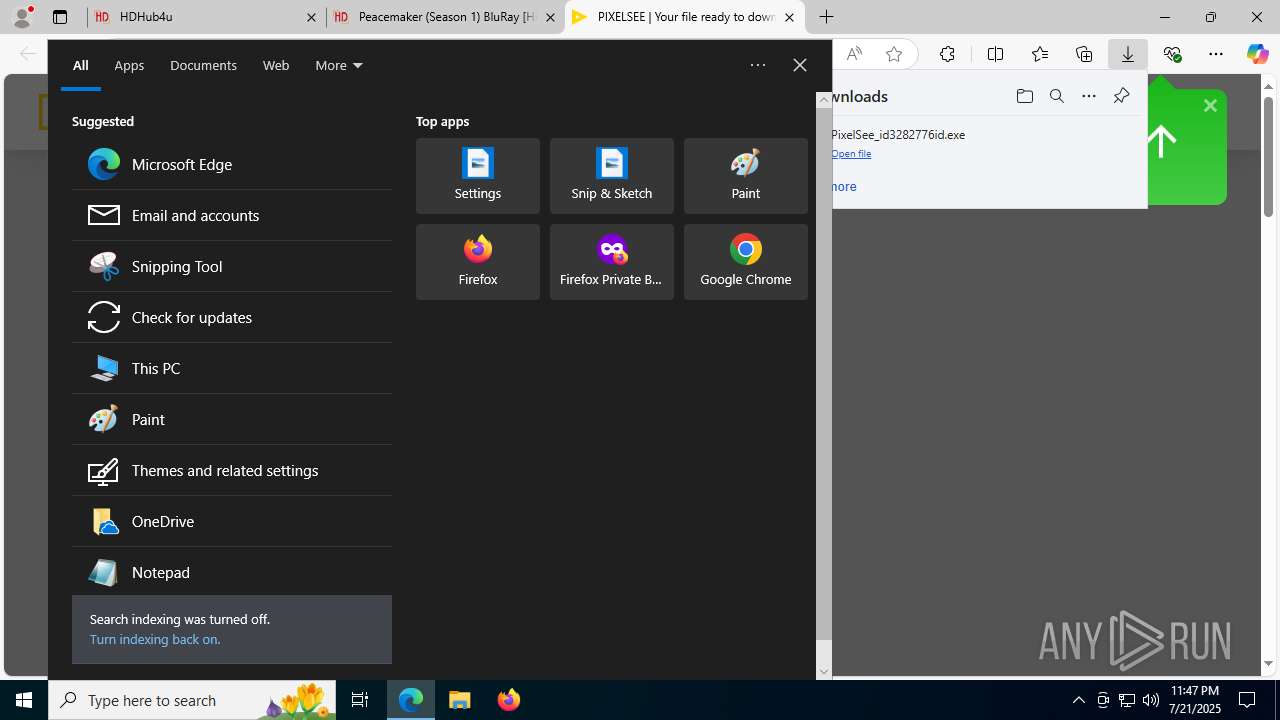Open Copilot sidebar button

click(1258, 54)
